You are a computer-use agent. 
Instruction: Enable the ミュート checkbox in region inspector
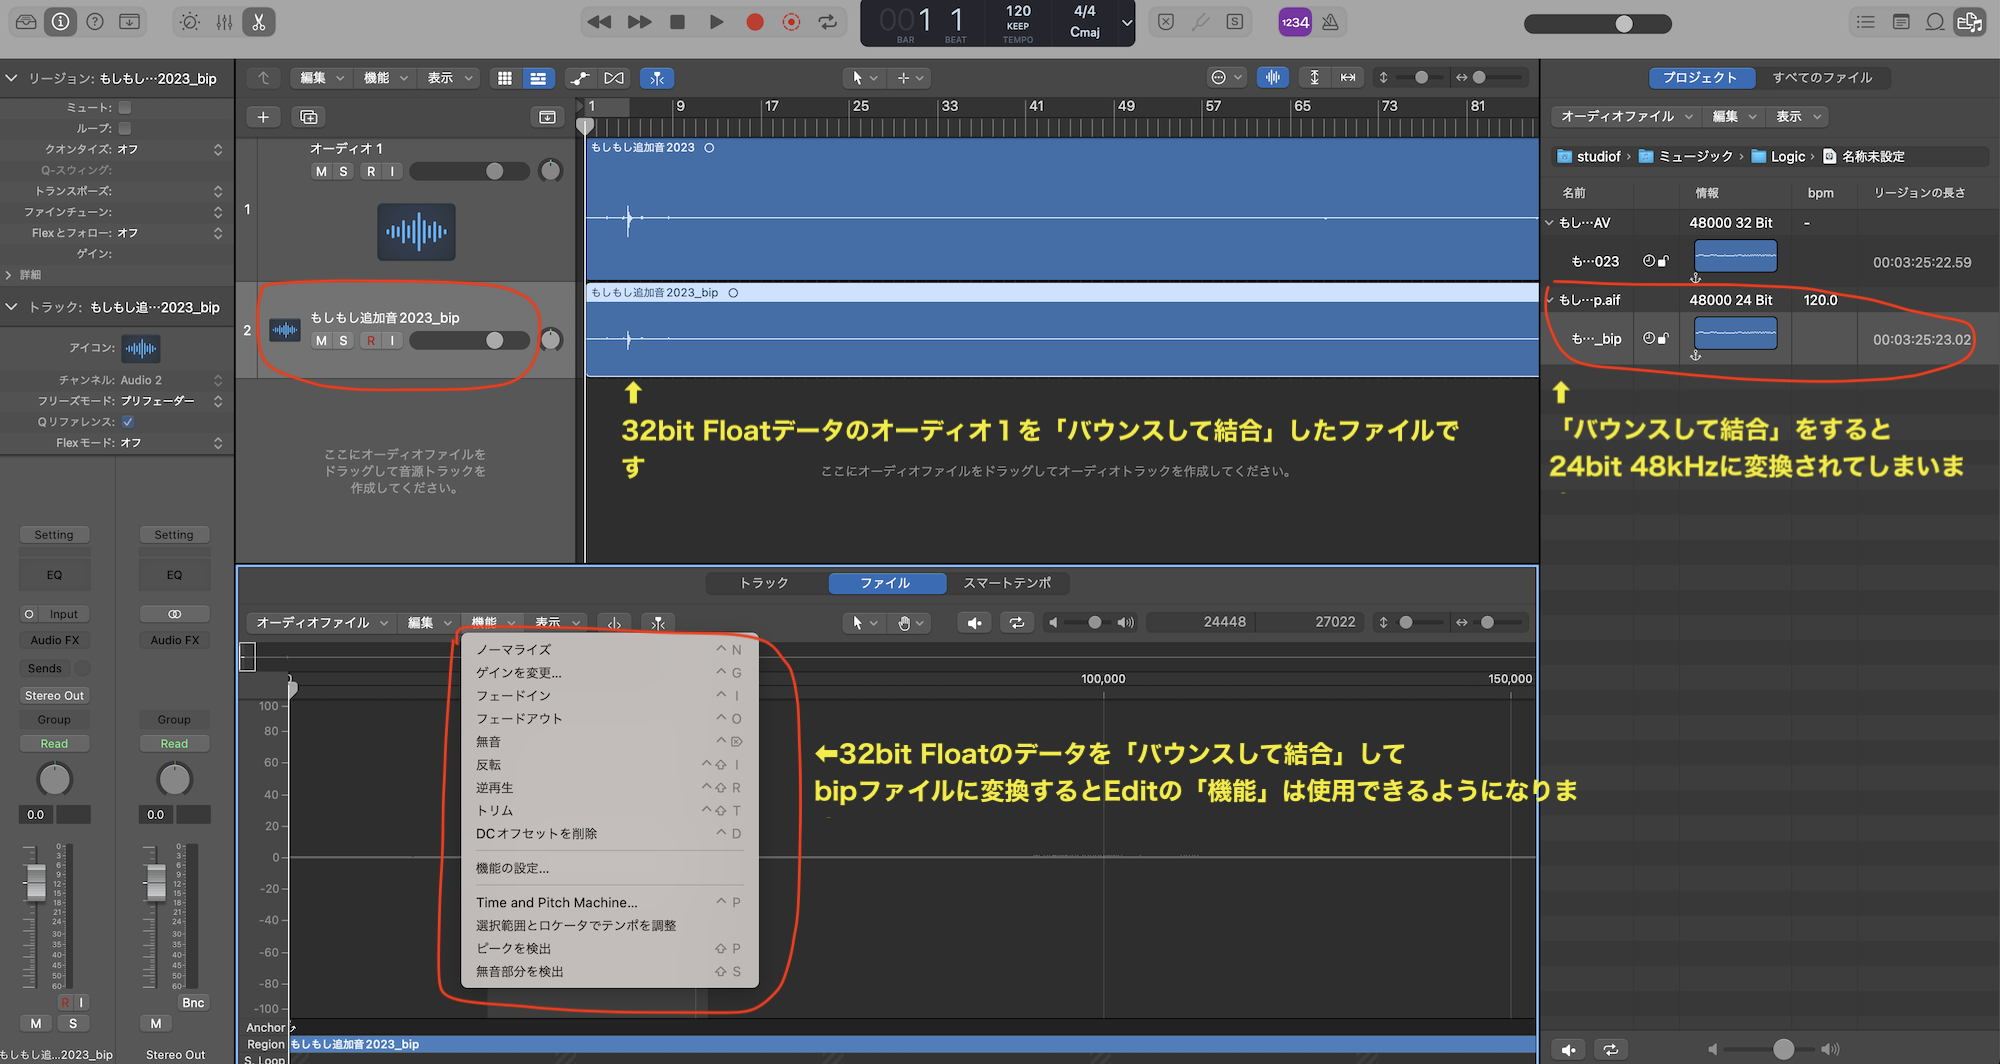pyautogui.click(x=125, y=107)
